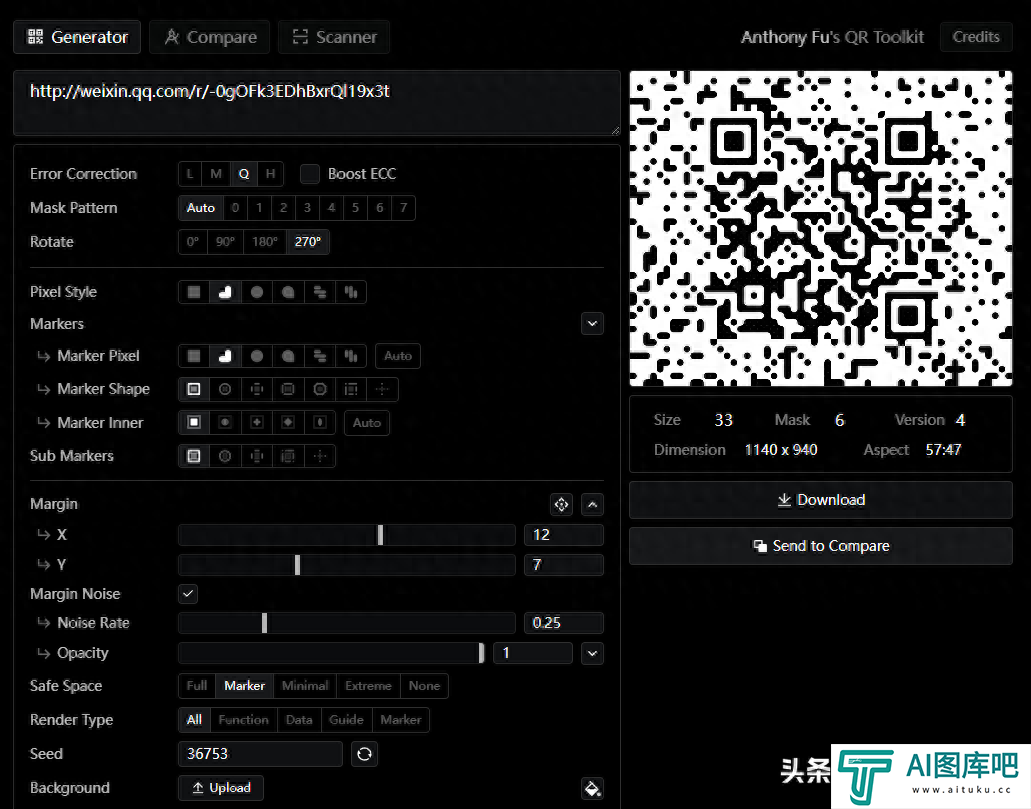Set Sub Markers to the square icon
Viewport: 1031px width, 809px height.
[194, 456]
